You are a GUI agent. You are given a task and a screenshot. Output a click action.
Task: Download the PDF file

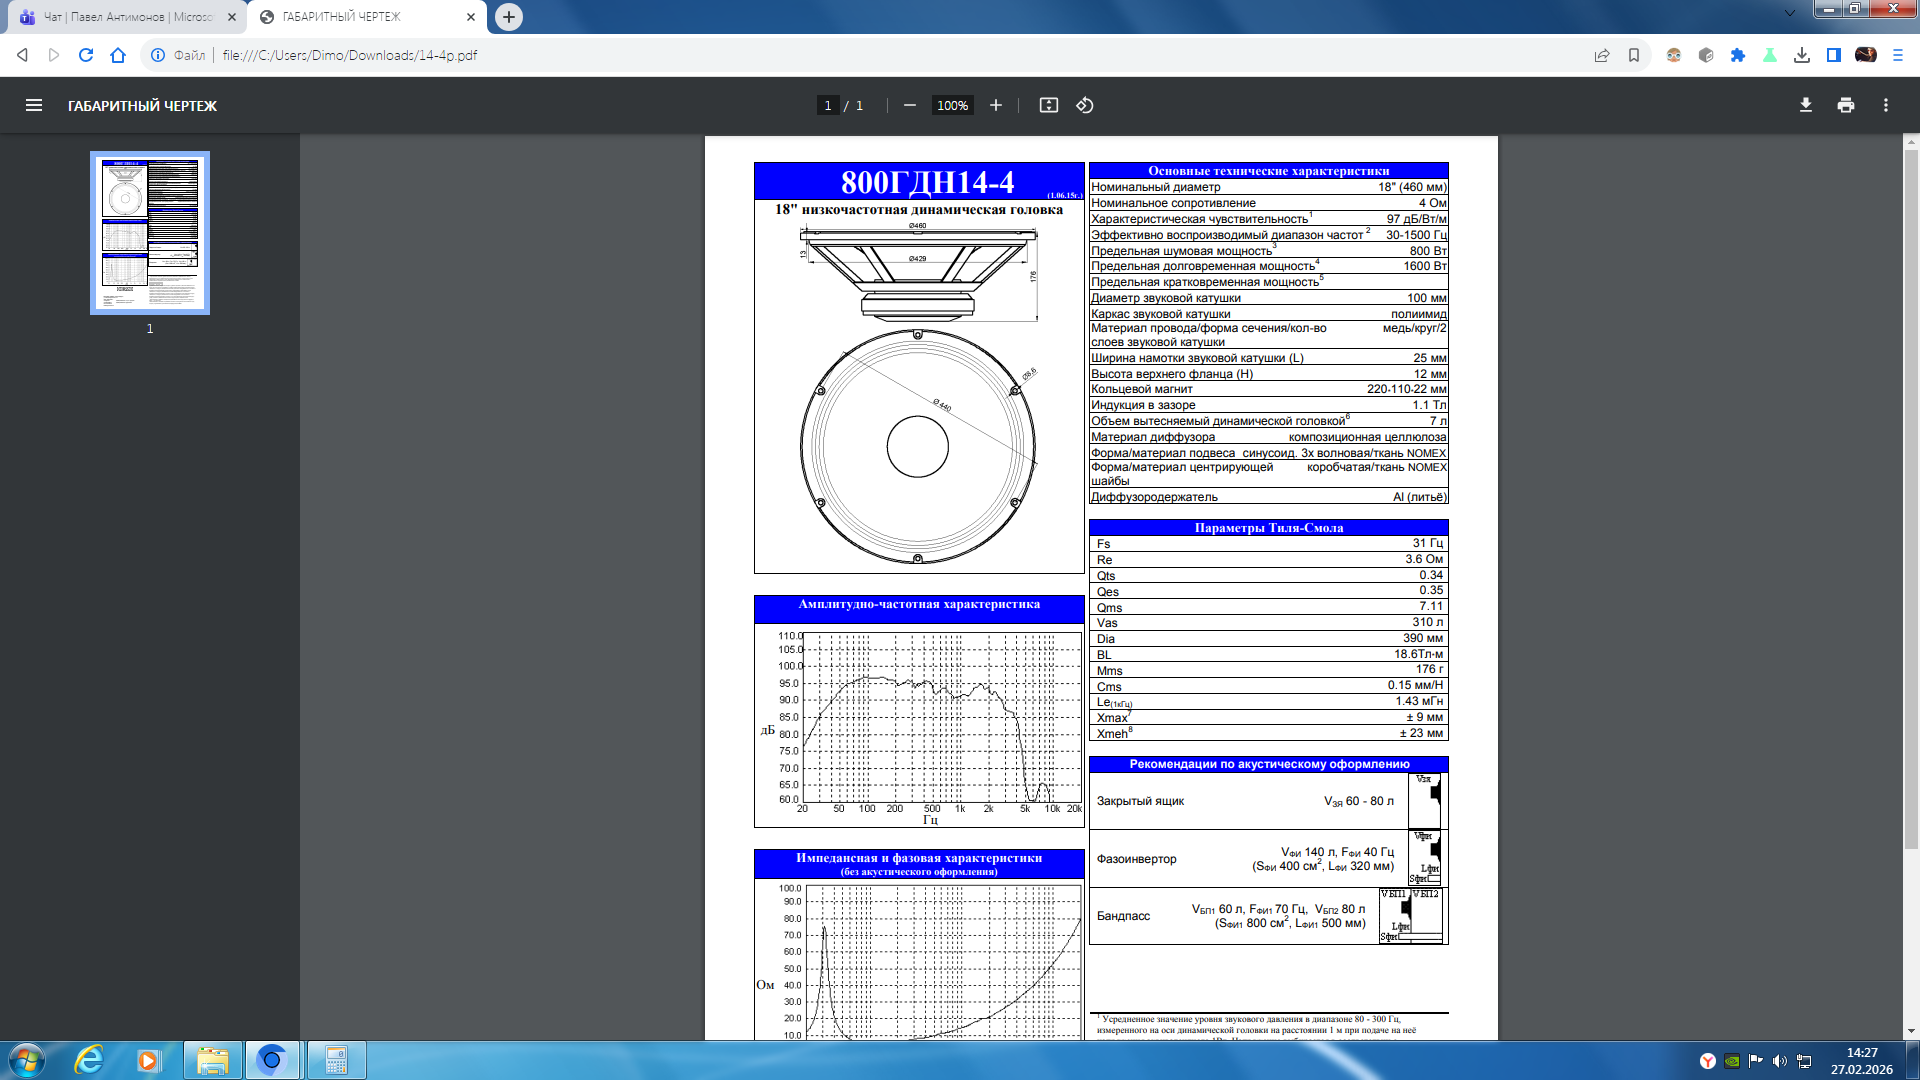[x=1805, y=105]
